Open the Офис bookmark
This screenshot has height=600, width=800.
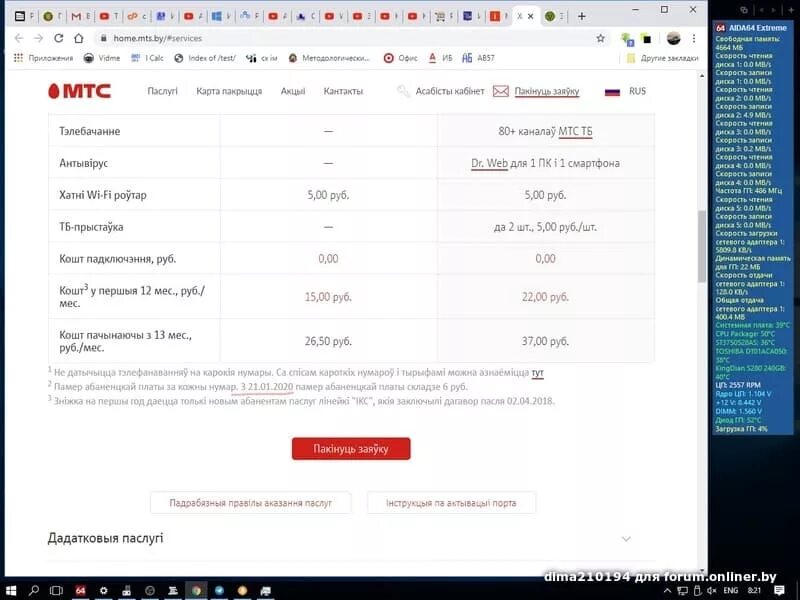(x=401, y=58)
